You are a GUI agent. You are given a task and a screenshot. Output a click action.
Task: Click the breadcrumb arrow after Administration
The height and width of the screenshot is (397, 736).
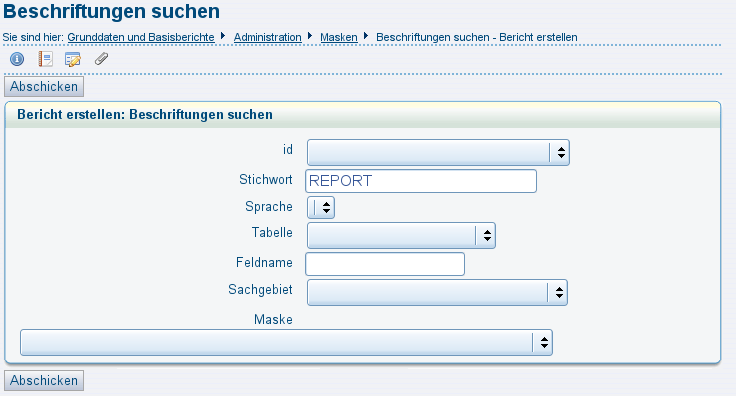point(310,36)
